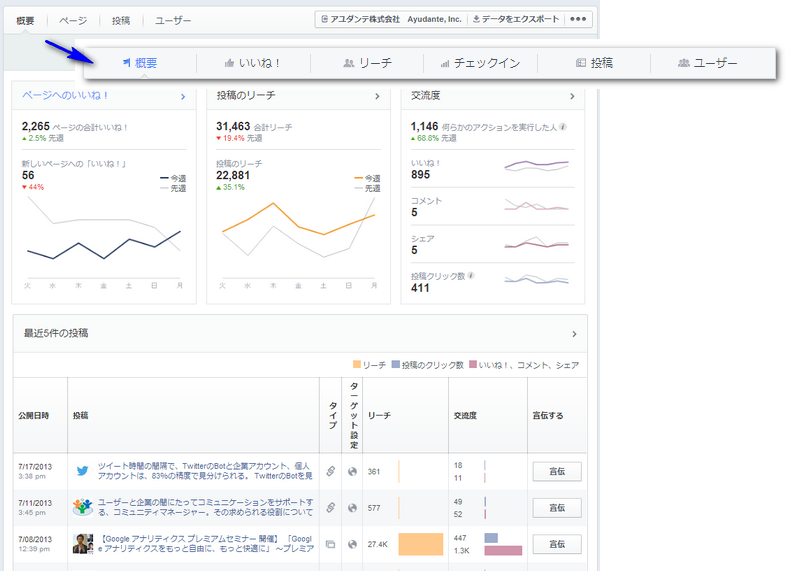
Task: Click the orange 今週 legend in reach chart
Action: click(367, 178)
